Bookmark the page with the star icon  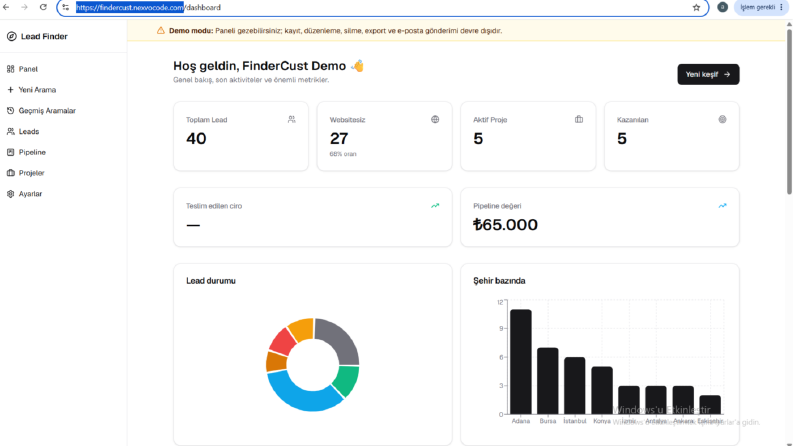(696, 8)
